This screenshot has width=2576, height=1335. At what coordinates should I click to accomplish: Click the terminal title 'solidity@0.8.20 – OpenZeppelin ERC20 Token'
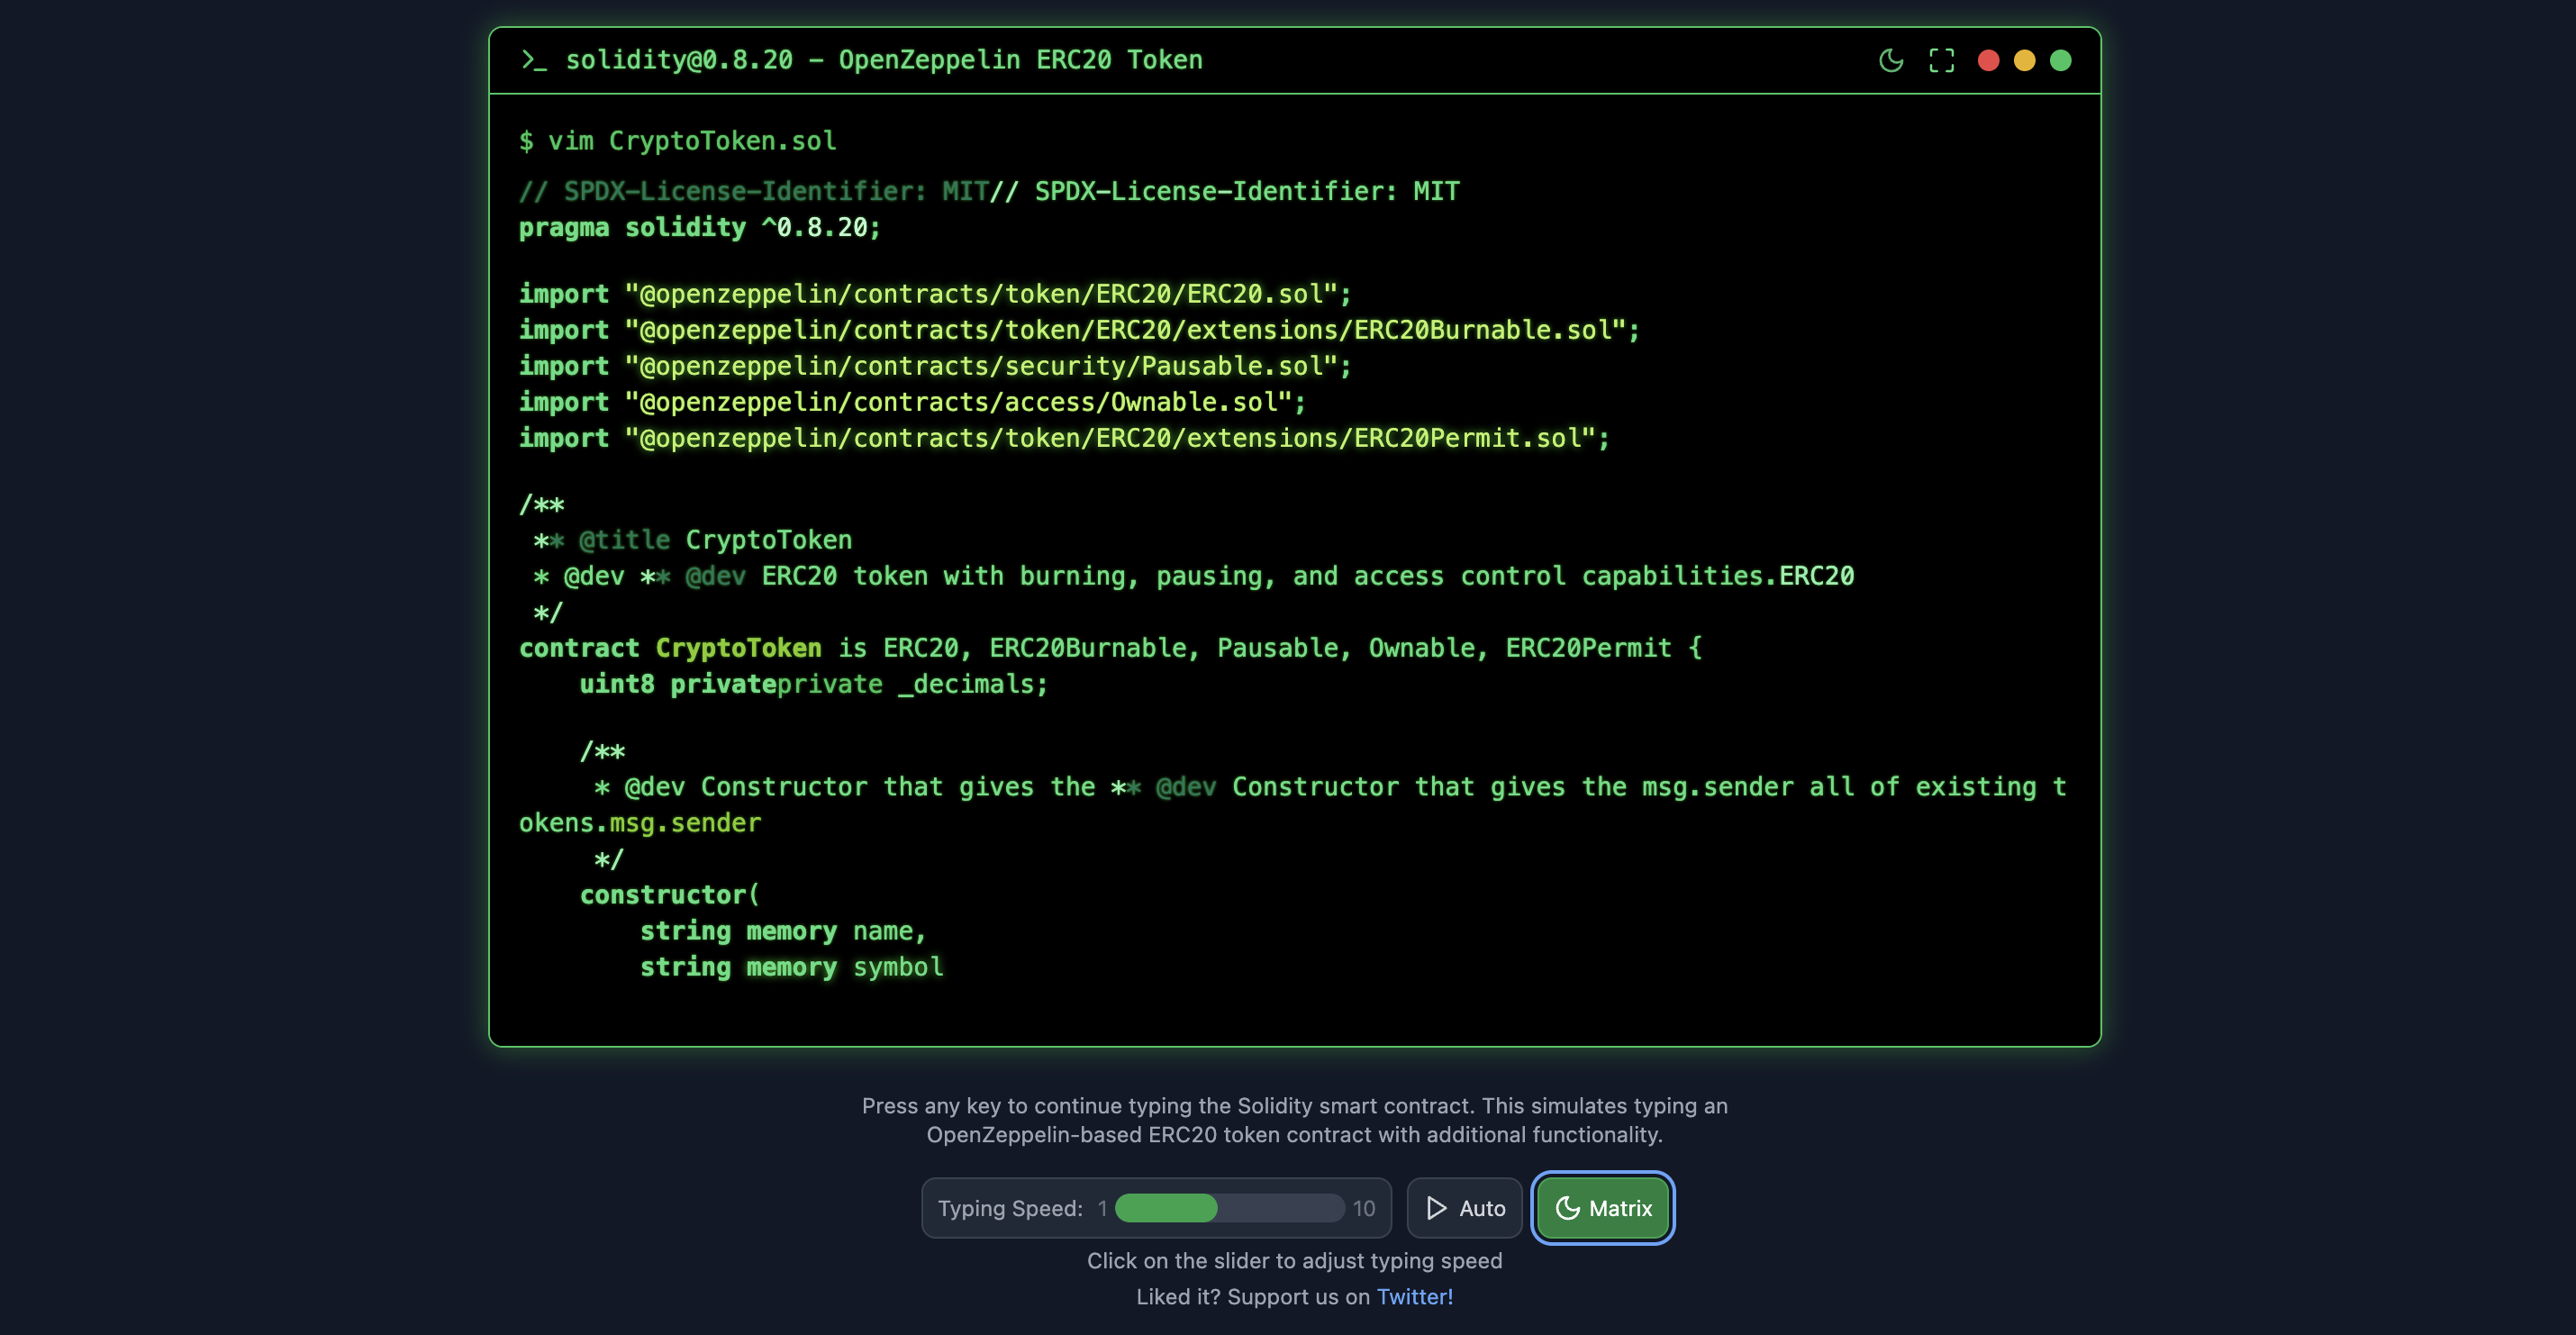pyautogui.click(x=884, y=60)
